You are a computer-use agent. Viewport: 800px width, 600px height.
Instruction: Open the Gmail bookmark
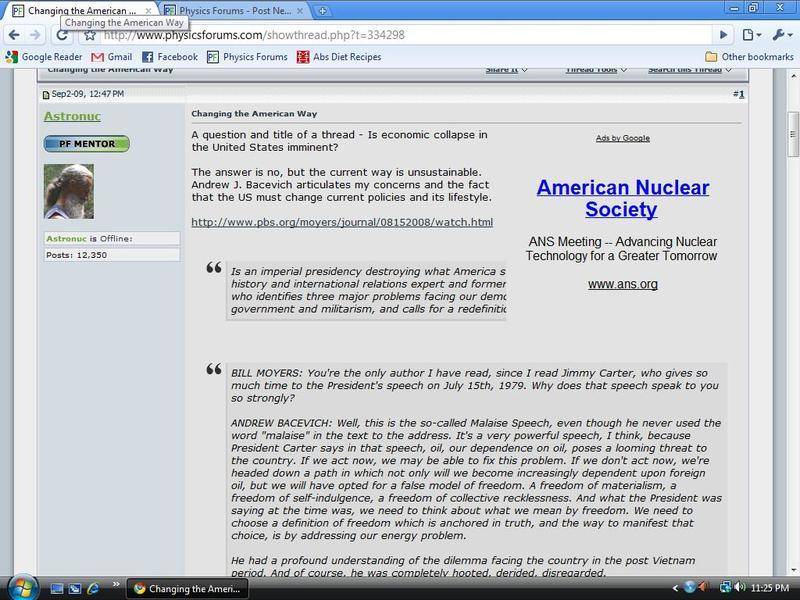click(x=112, y=57)
